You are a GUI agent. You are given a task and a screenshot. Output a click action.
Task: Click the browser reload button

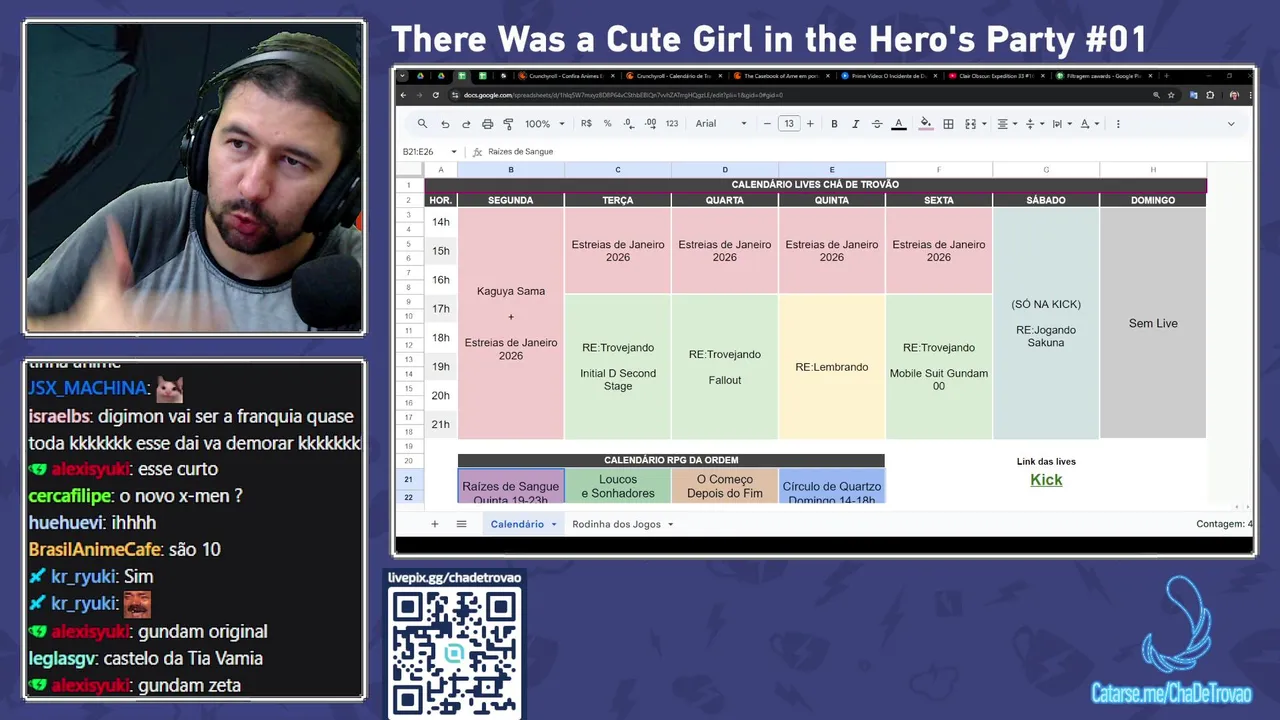[x=435, y=95]
